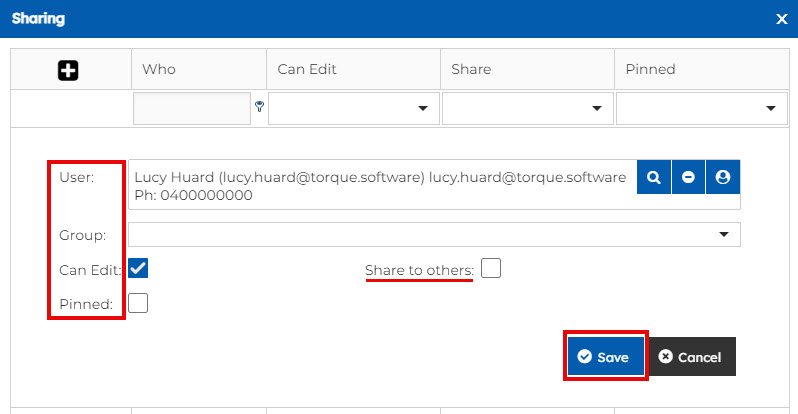798x414 pixels.
Task: Click the magnifier search icon for User
Action: click(x=654, y=177)
